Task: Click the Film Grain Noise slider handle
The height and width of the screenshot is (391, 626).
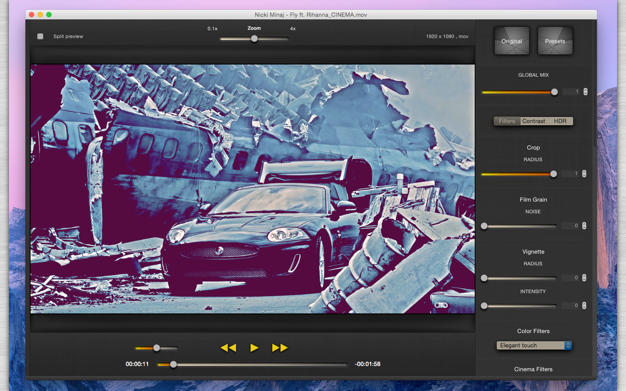Action: pos(484,226)
